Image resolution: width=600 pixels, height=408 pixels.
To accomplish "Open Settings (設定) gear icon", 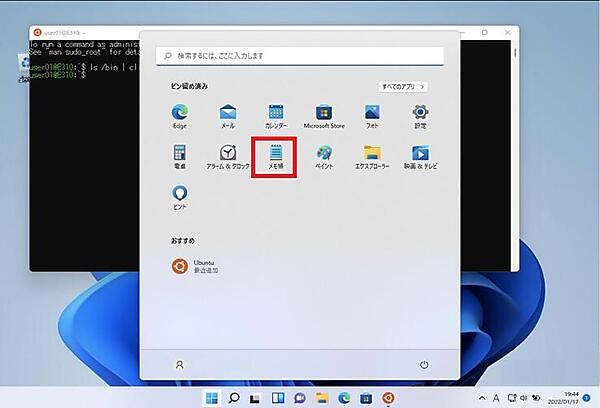I will point(420,116).
